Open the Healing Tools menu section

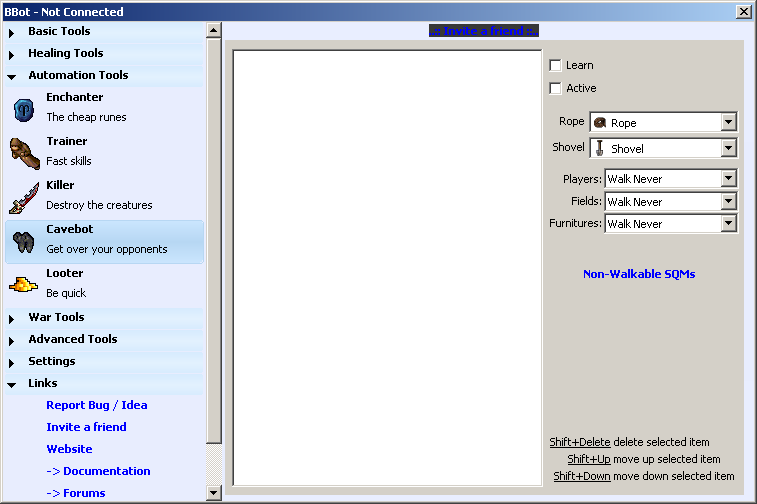pos(65,53)
